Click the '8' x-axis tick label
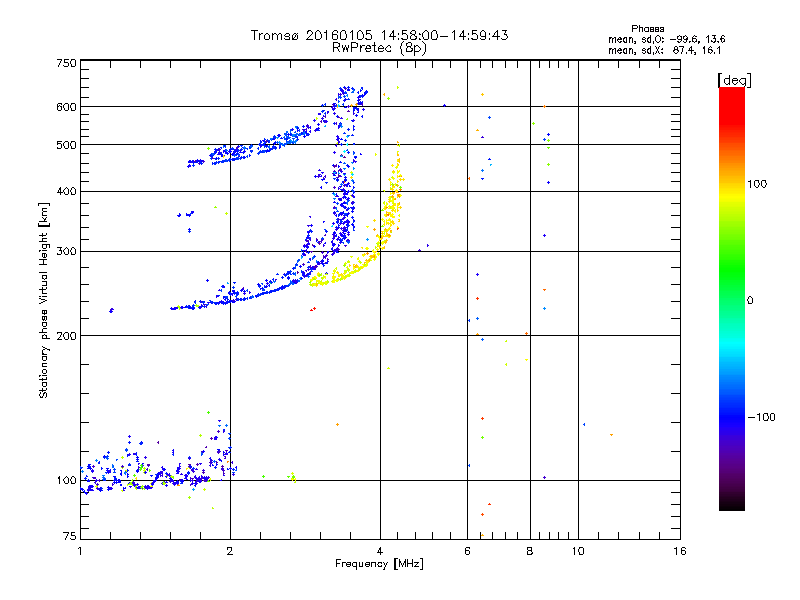This screenshot has width=800, height=600. 530,551
